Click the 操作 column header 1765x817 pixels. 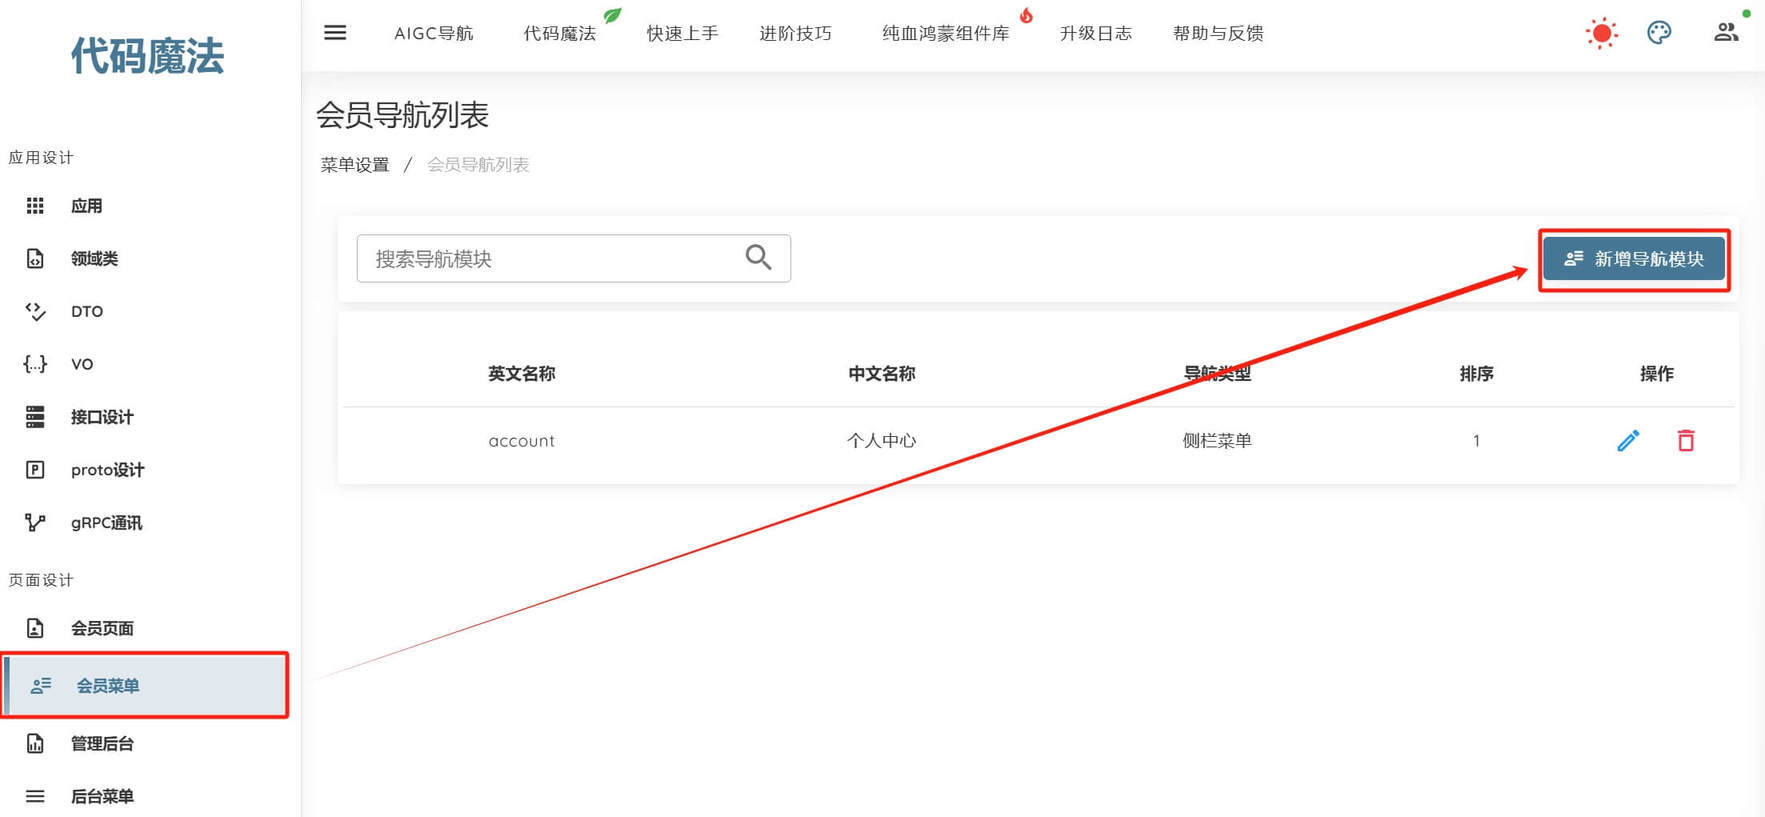pos(1657,373)
